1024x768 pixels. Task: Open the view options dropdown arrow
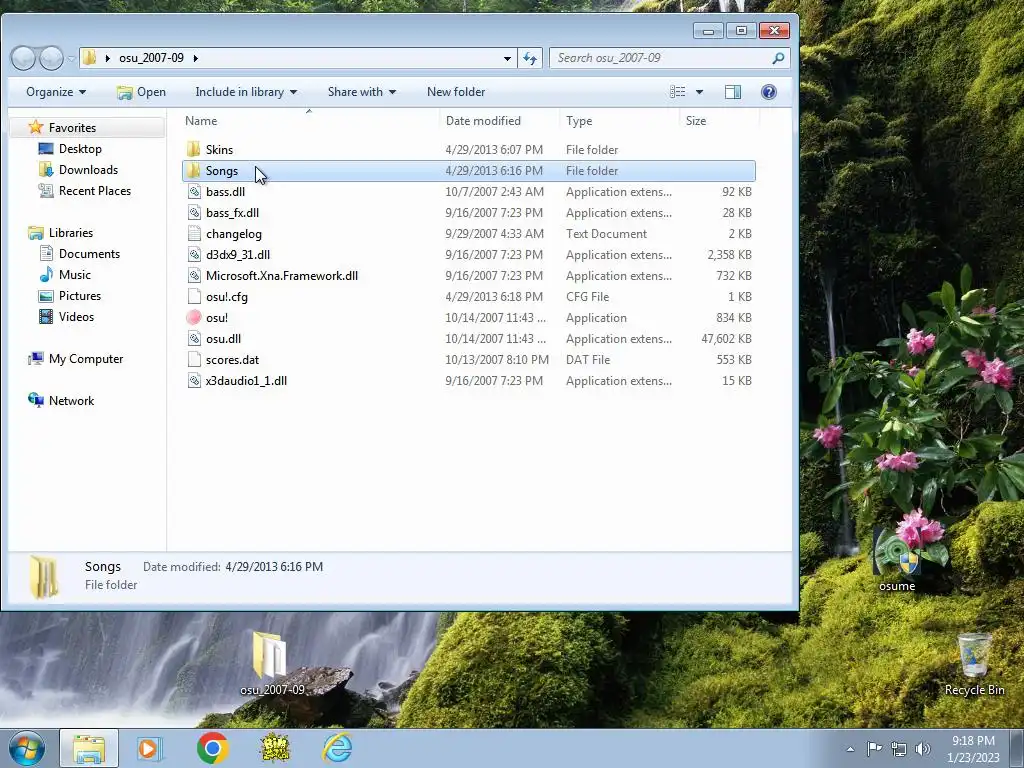[699, 92]
